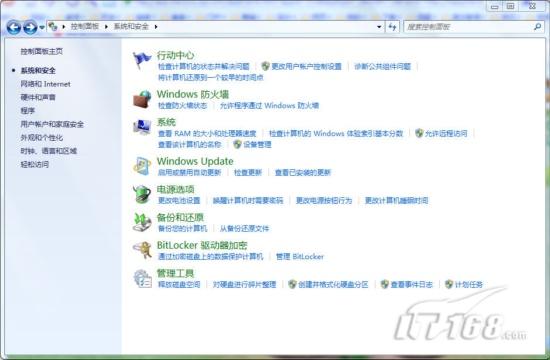Click the Windows Update icon

coord(142,166)
